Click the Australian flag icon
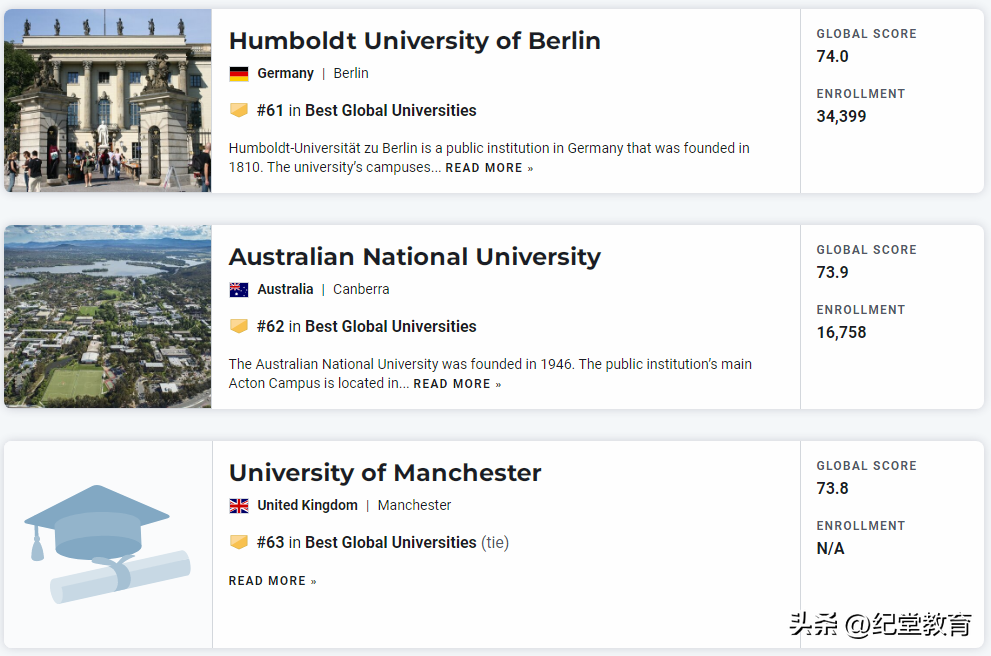991x656 pixels. pos(238,290)
